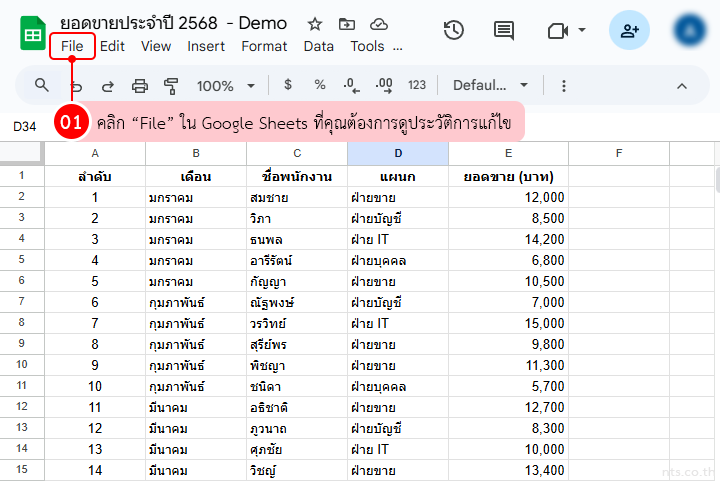Collapse the toolbar with chevron

682,86
